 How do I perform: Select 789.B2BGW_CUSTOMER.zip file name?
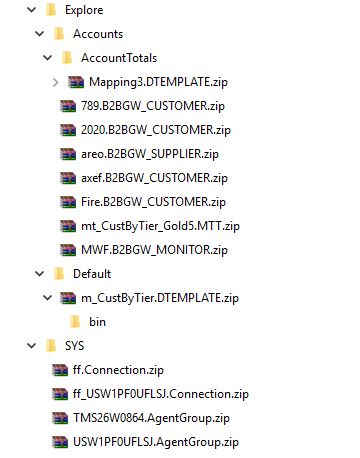(x=153, y=106)
